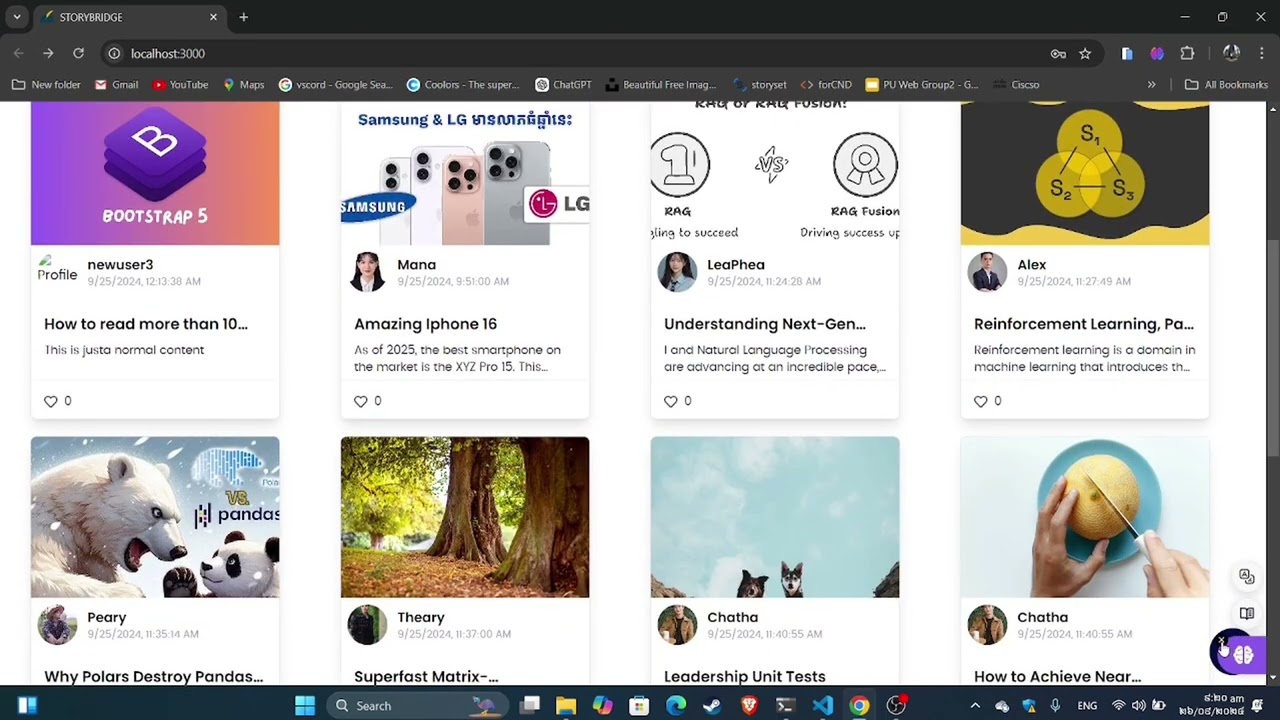The image size is (1280, 720).
Task: Click the heart under Amazing Iphone 16
Action: tap(361, 401)
